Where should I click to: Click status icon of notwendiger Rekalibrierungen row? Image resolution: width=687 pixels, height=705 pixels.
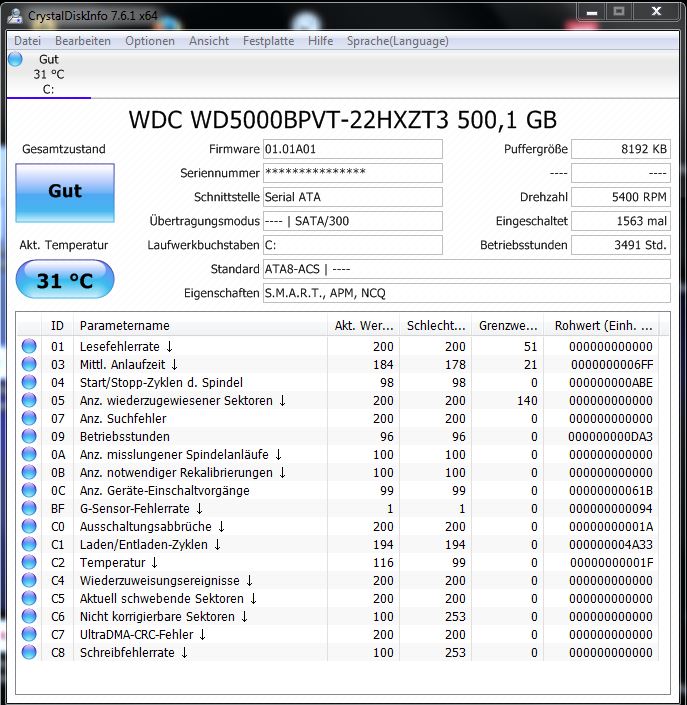click(x=29, y=472)
